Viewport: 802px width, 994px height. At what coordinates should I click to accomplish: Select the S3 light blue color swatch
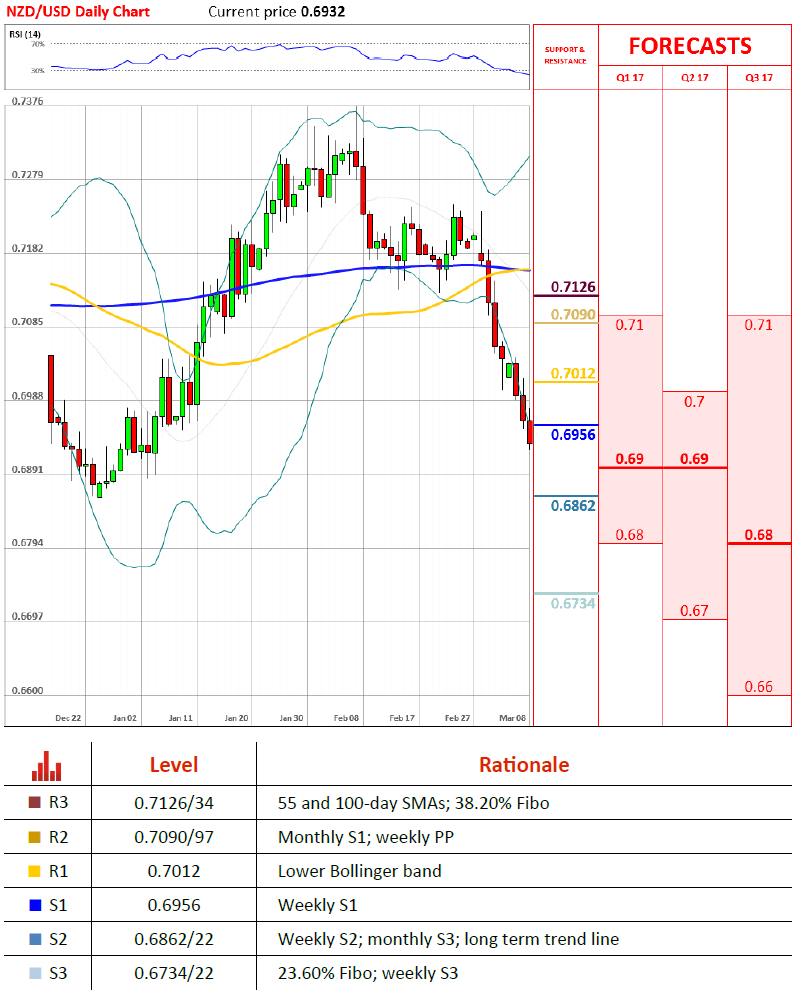coord(36,973)
